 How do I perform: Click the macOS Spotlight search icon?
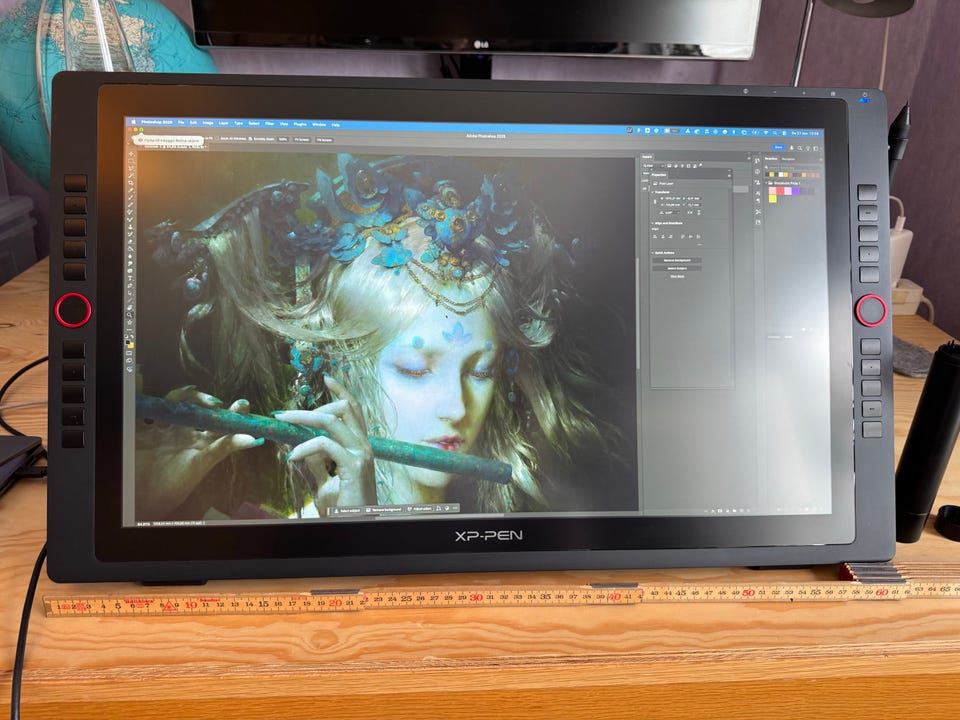[775, 132]
